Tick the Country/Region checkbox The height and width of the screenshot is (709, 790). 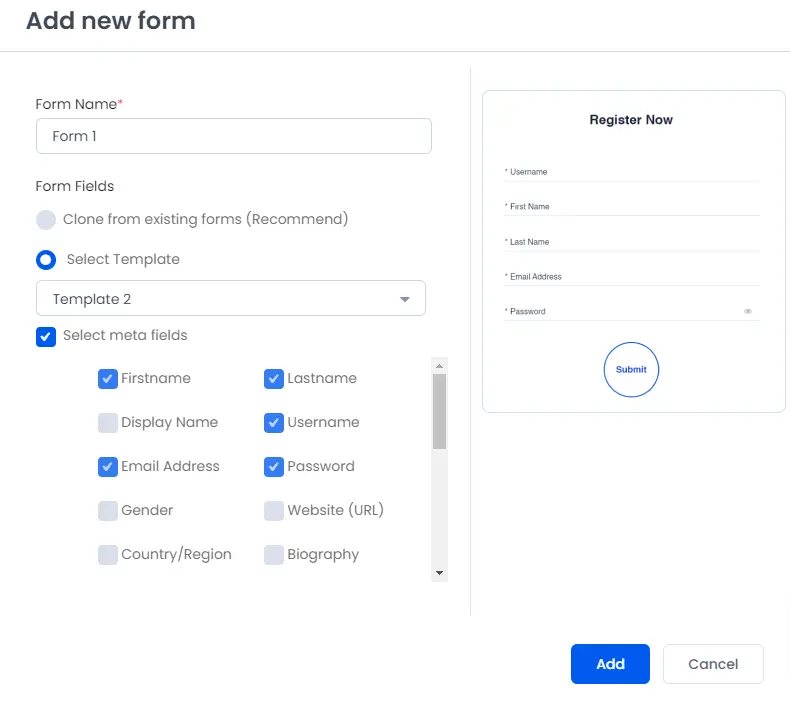click(x=108, y=555)
